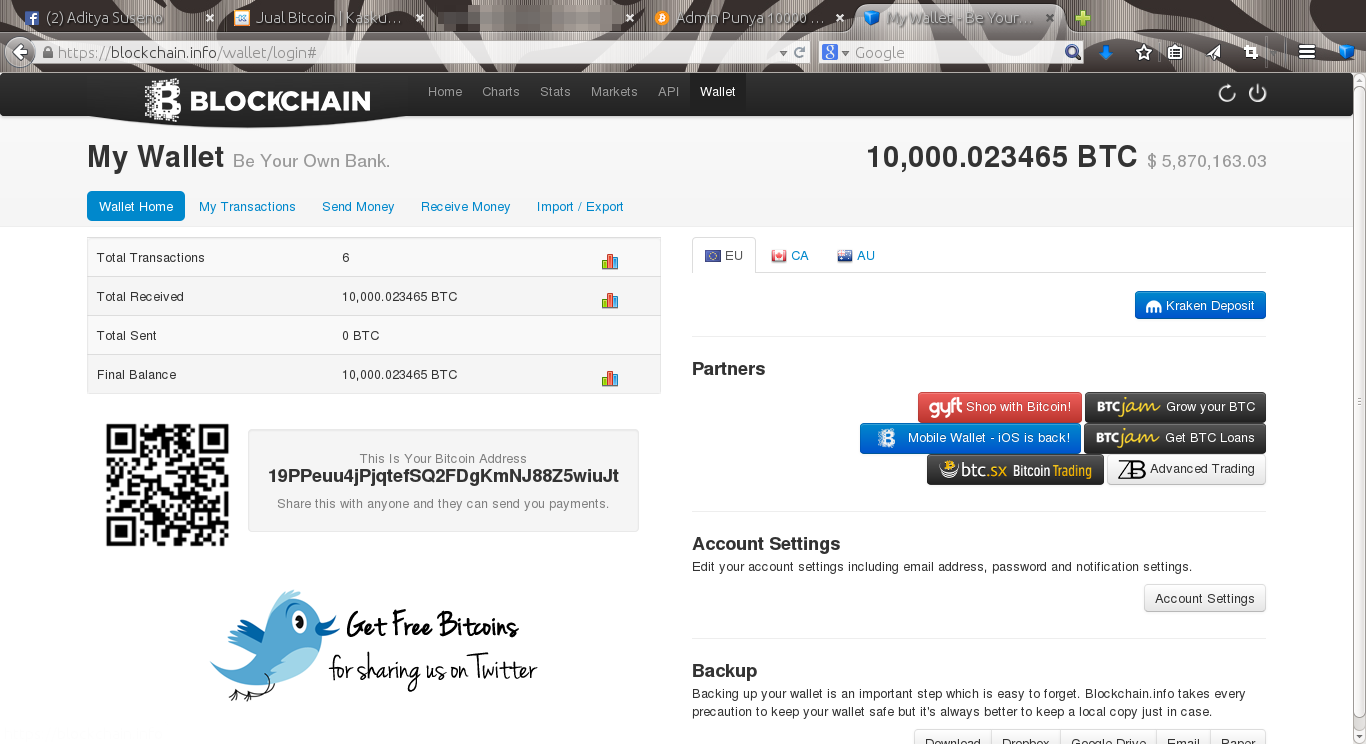The image size is (1366, 744).
Task: Select the Wallet menu item
Action: 718,92
